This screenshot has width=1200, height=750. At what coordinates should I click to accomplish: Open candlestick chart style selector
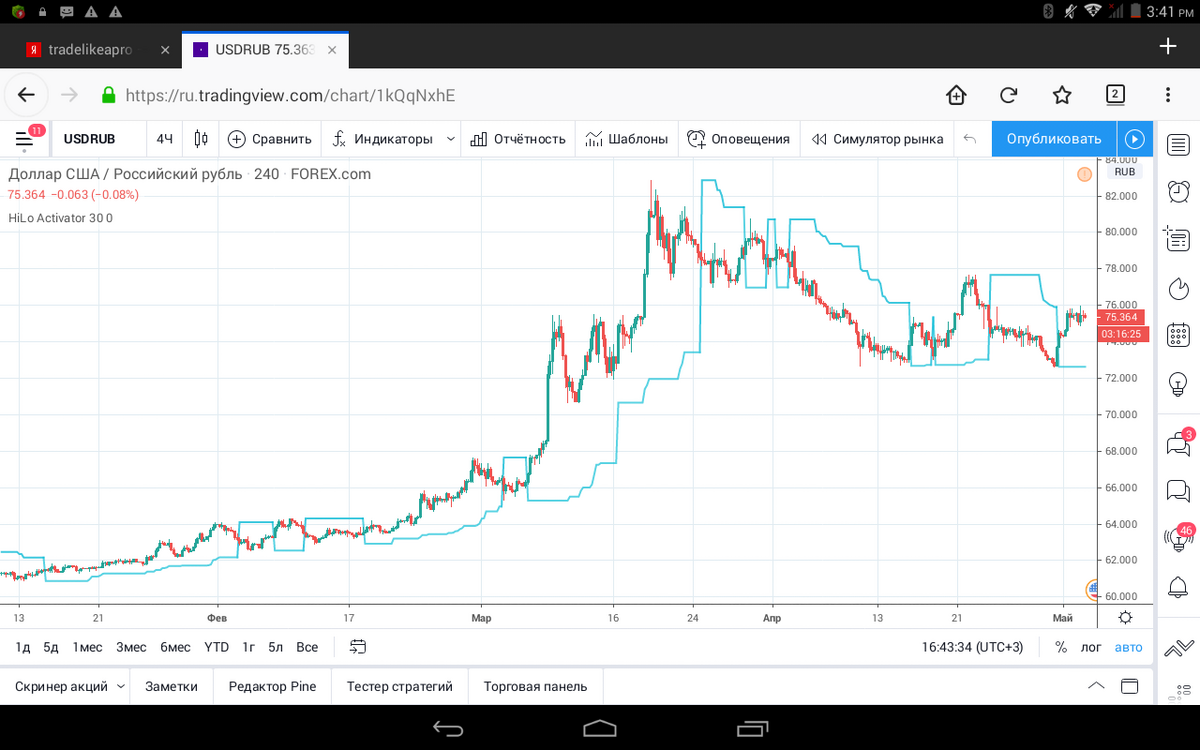[x=202, y=139]
